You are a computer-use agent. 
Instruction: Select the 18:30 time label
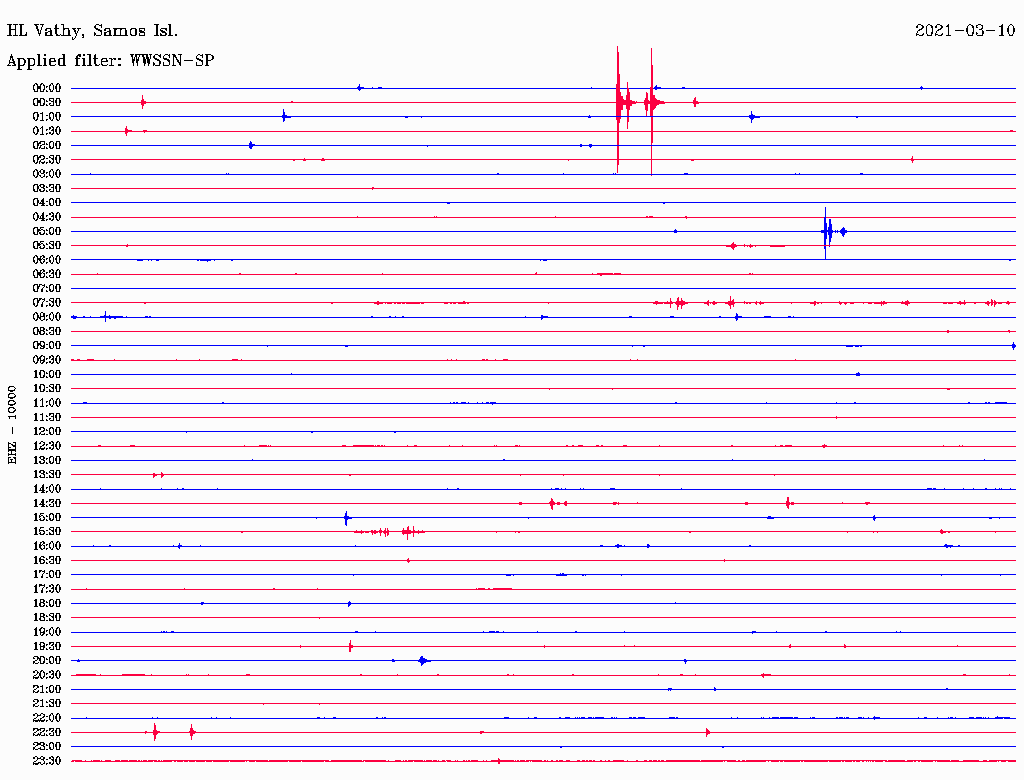click(x=47, y=618)
